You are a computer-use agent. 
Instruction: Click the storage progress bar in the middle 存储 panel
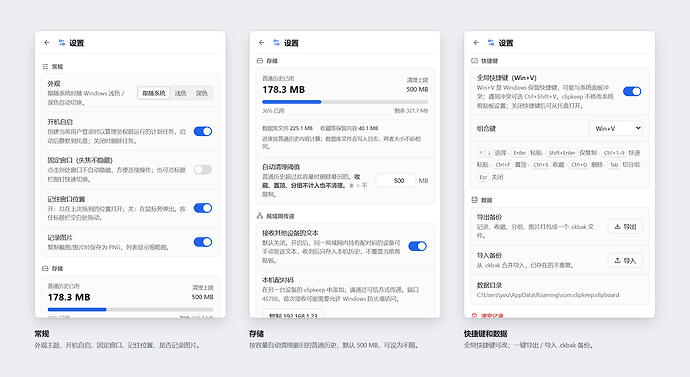point(345,102)
